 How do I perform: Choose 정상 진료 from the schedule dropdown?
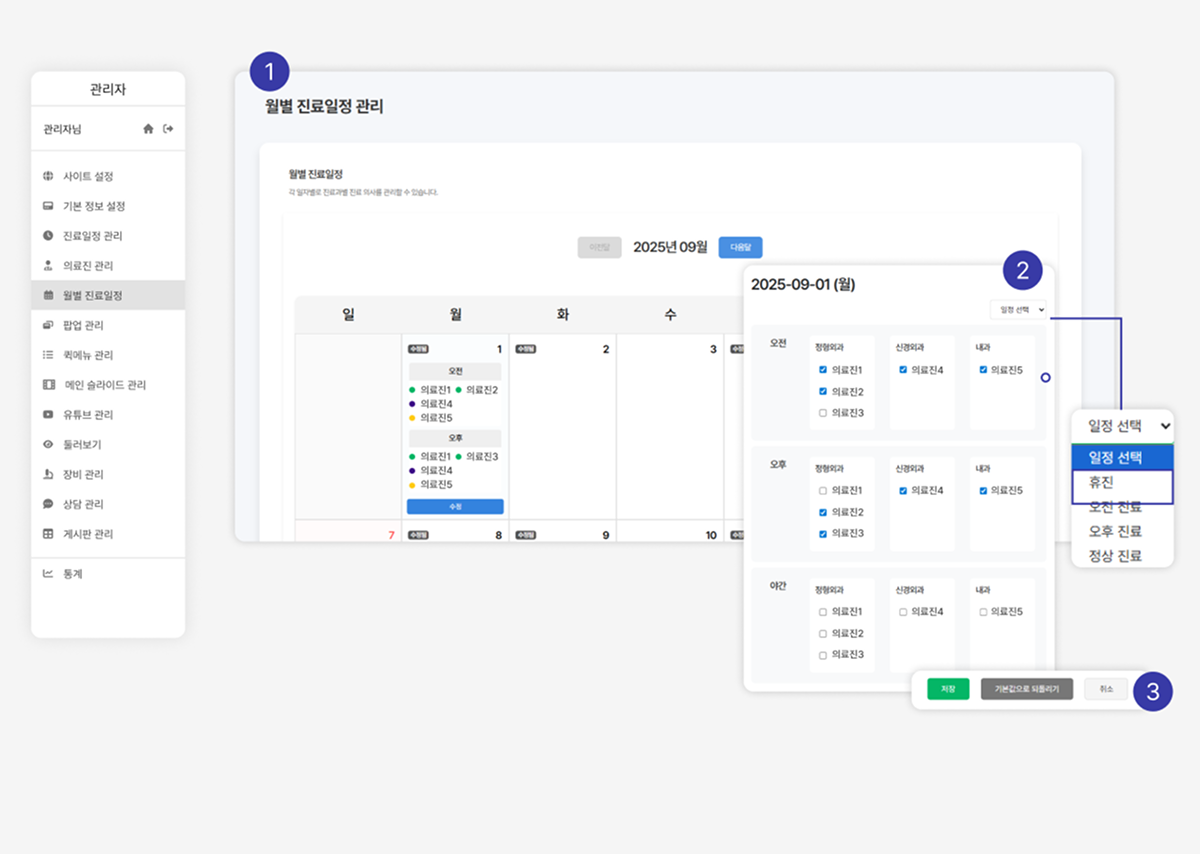coord(1122,556)
